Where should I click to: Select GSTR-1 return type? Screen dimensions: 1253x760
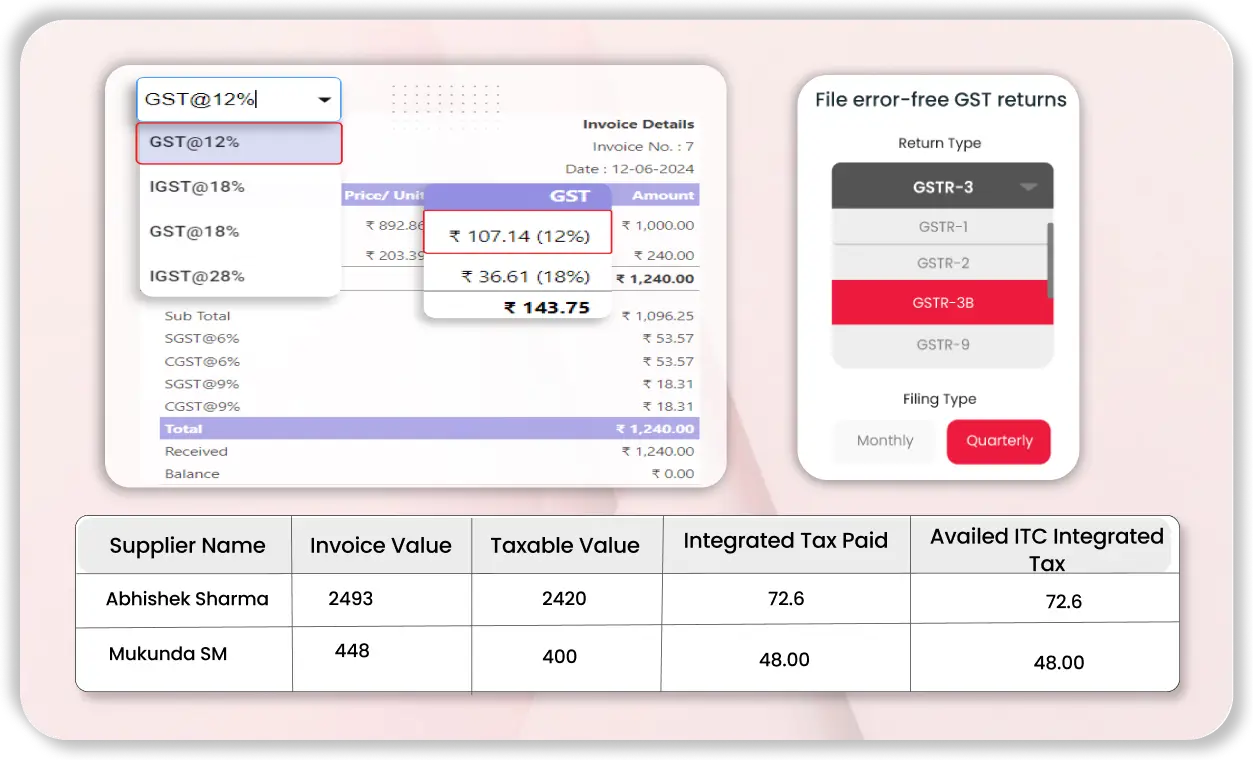pos(941,227)
